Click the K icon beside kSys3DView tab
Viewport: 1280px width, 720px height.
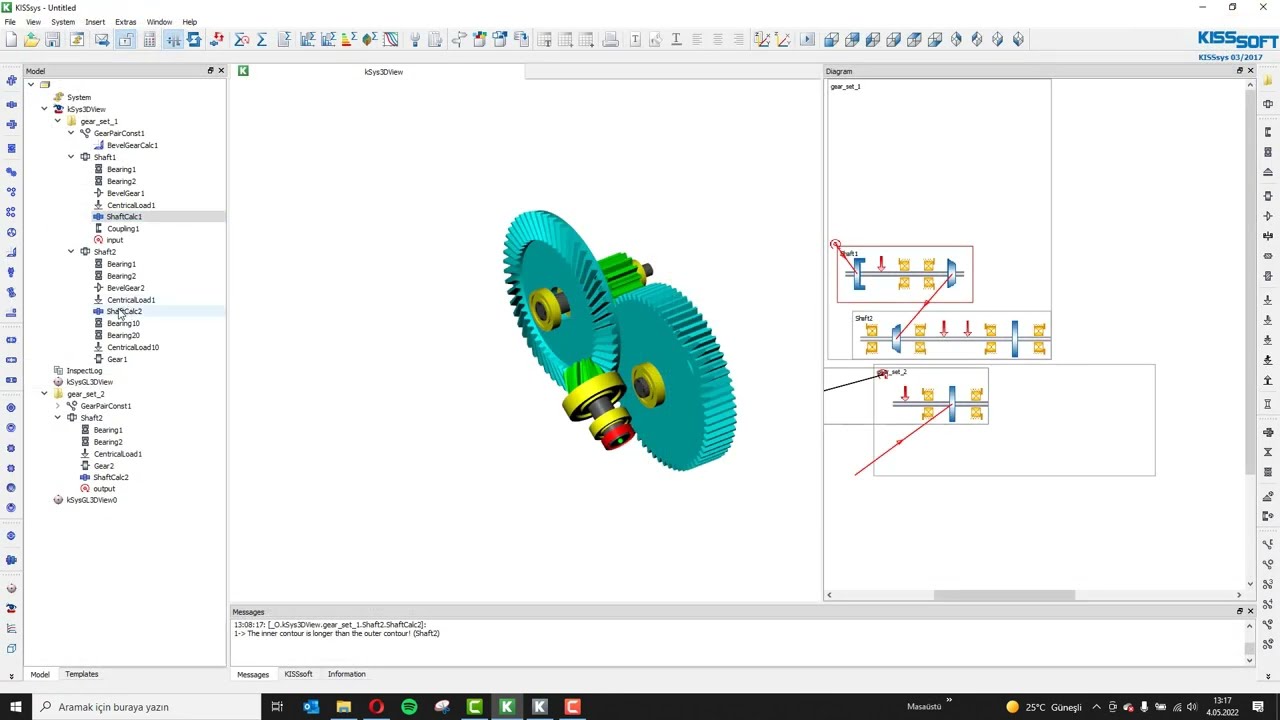point(243,71)
